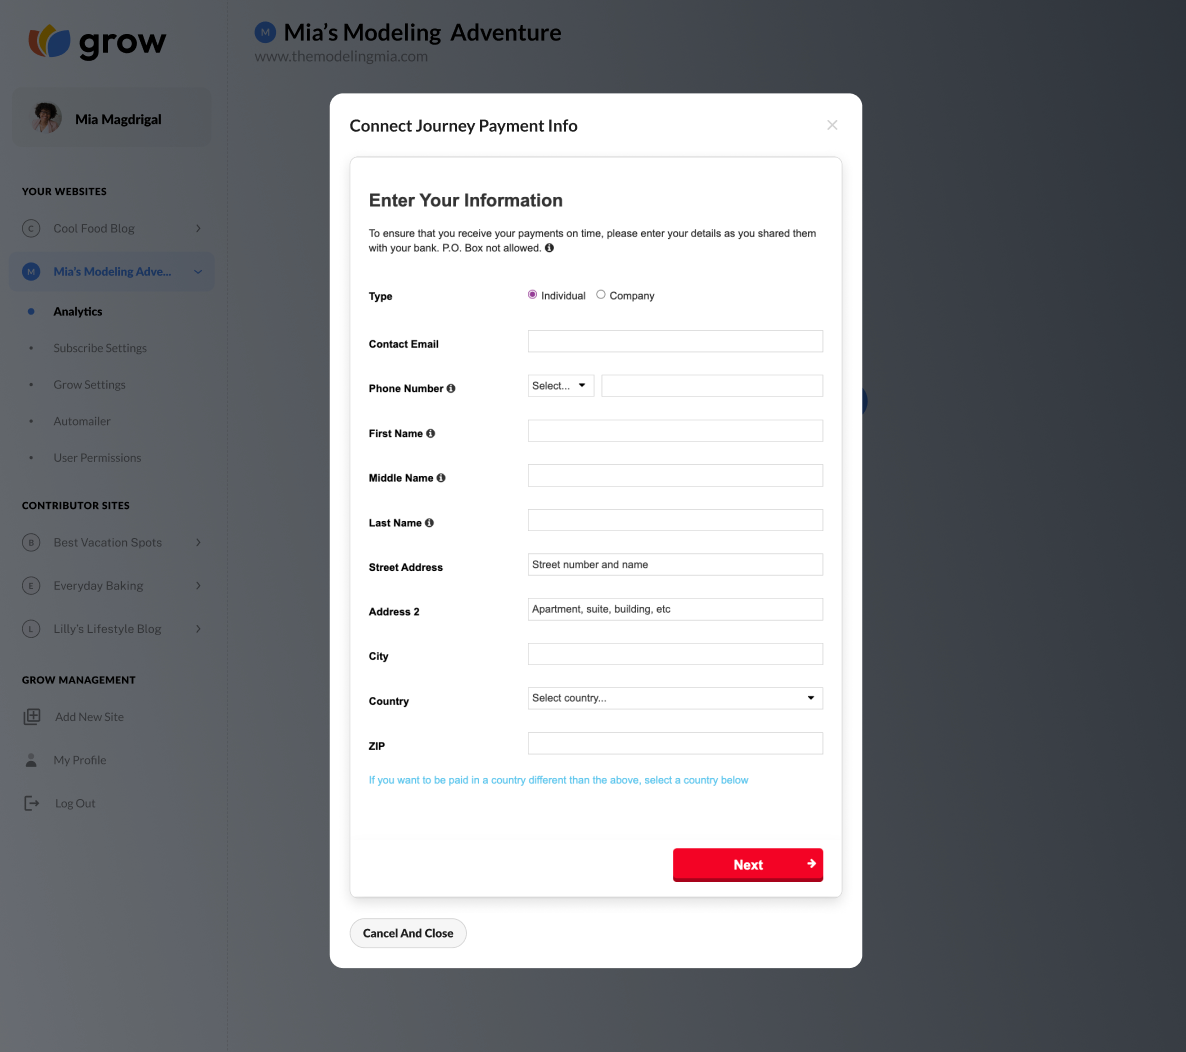
Task: Expand the Cool Food Blog chevron
Action: click(x=198, y=228)
